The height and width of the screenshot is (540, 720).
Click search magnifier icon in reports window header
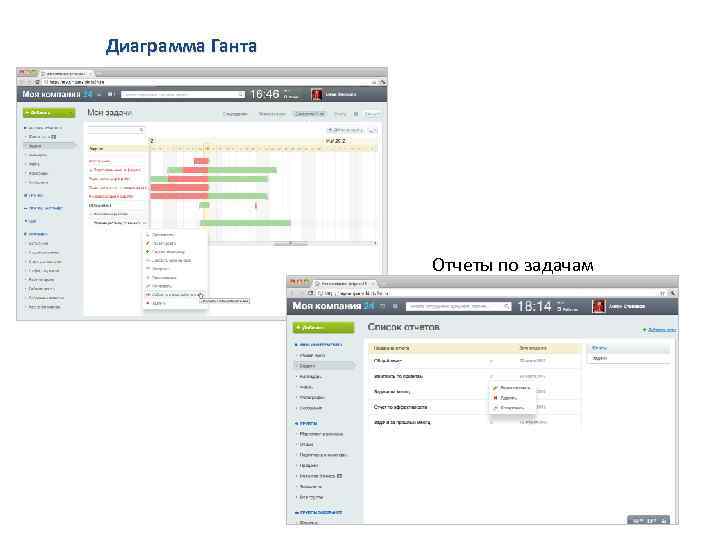pyautogui.click(x=506, y=306)
